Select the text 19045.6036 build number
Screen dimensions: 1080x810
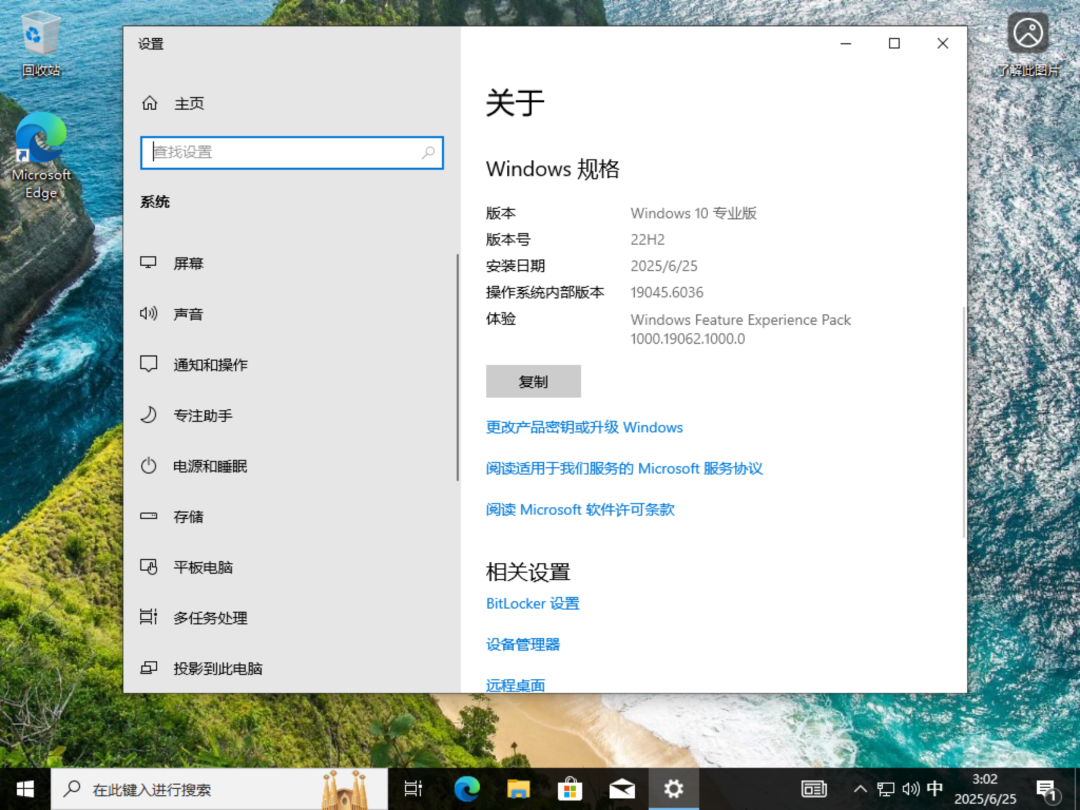[x=667, y=292]
